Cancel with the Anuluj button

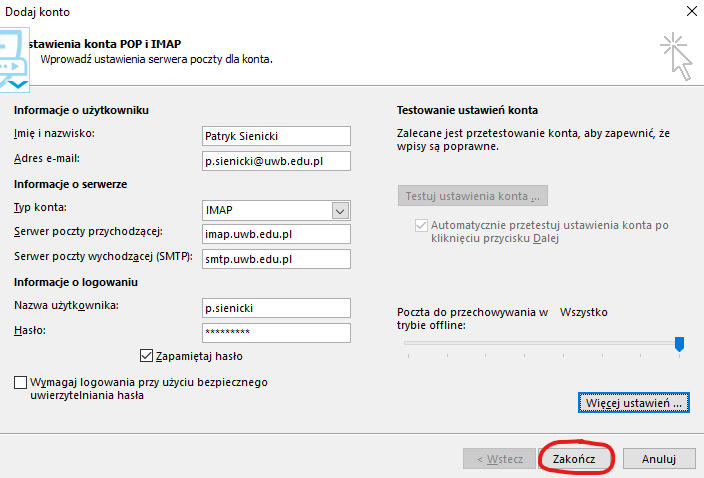tap(659, 459)
